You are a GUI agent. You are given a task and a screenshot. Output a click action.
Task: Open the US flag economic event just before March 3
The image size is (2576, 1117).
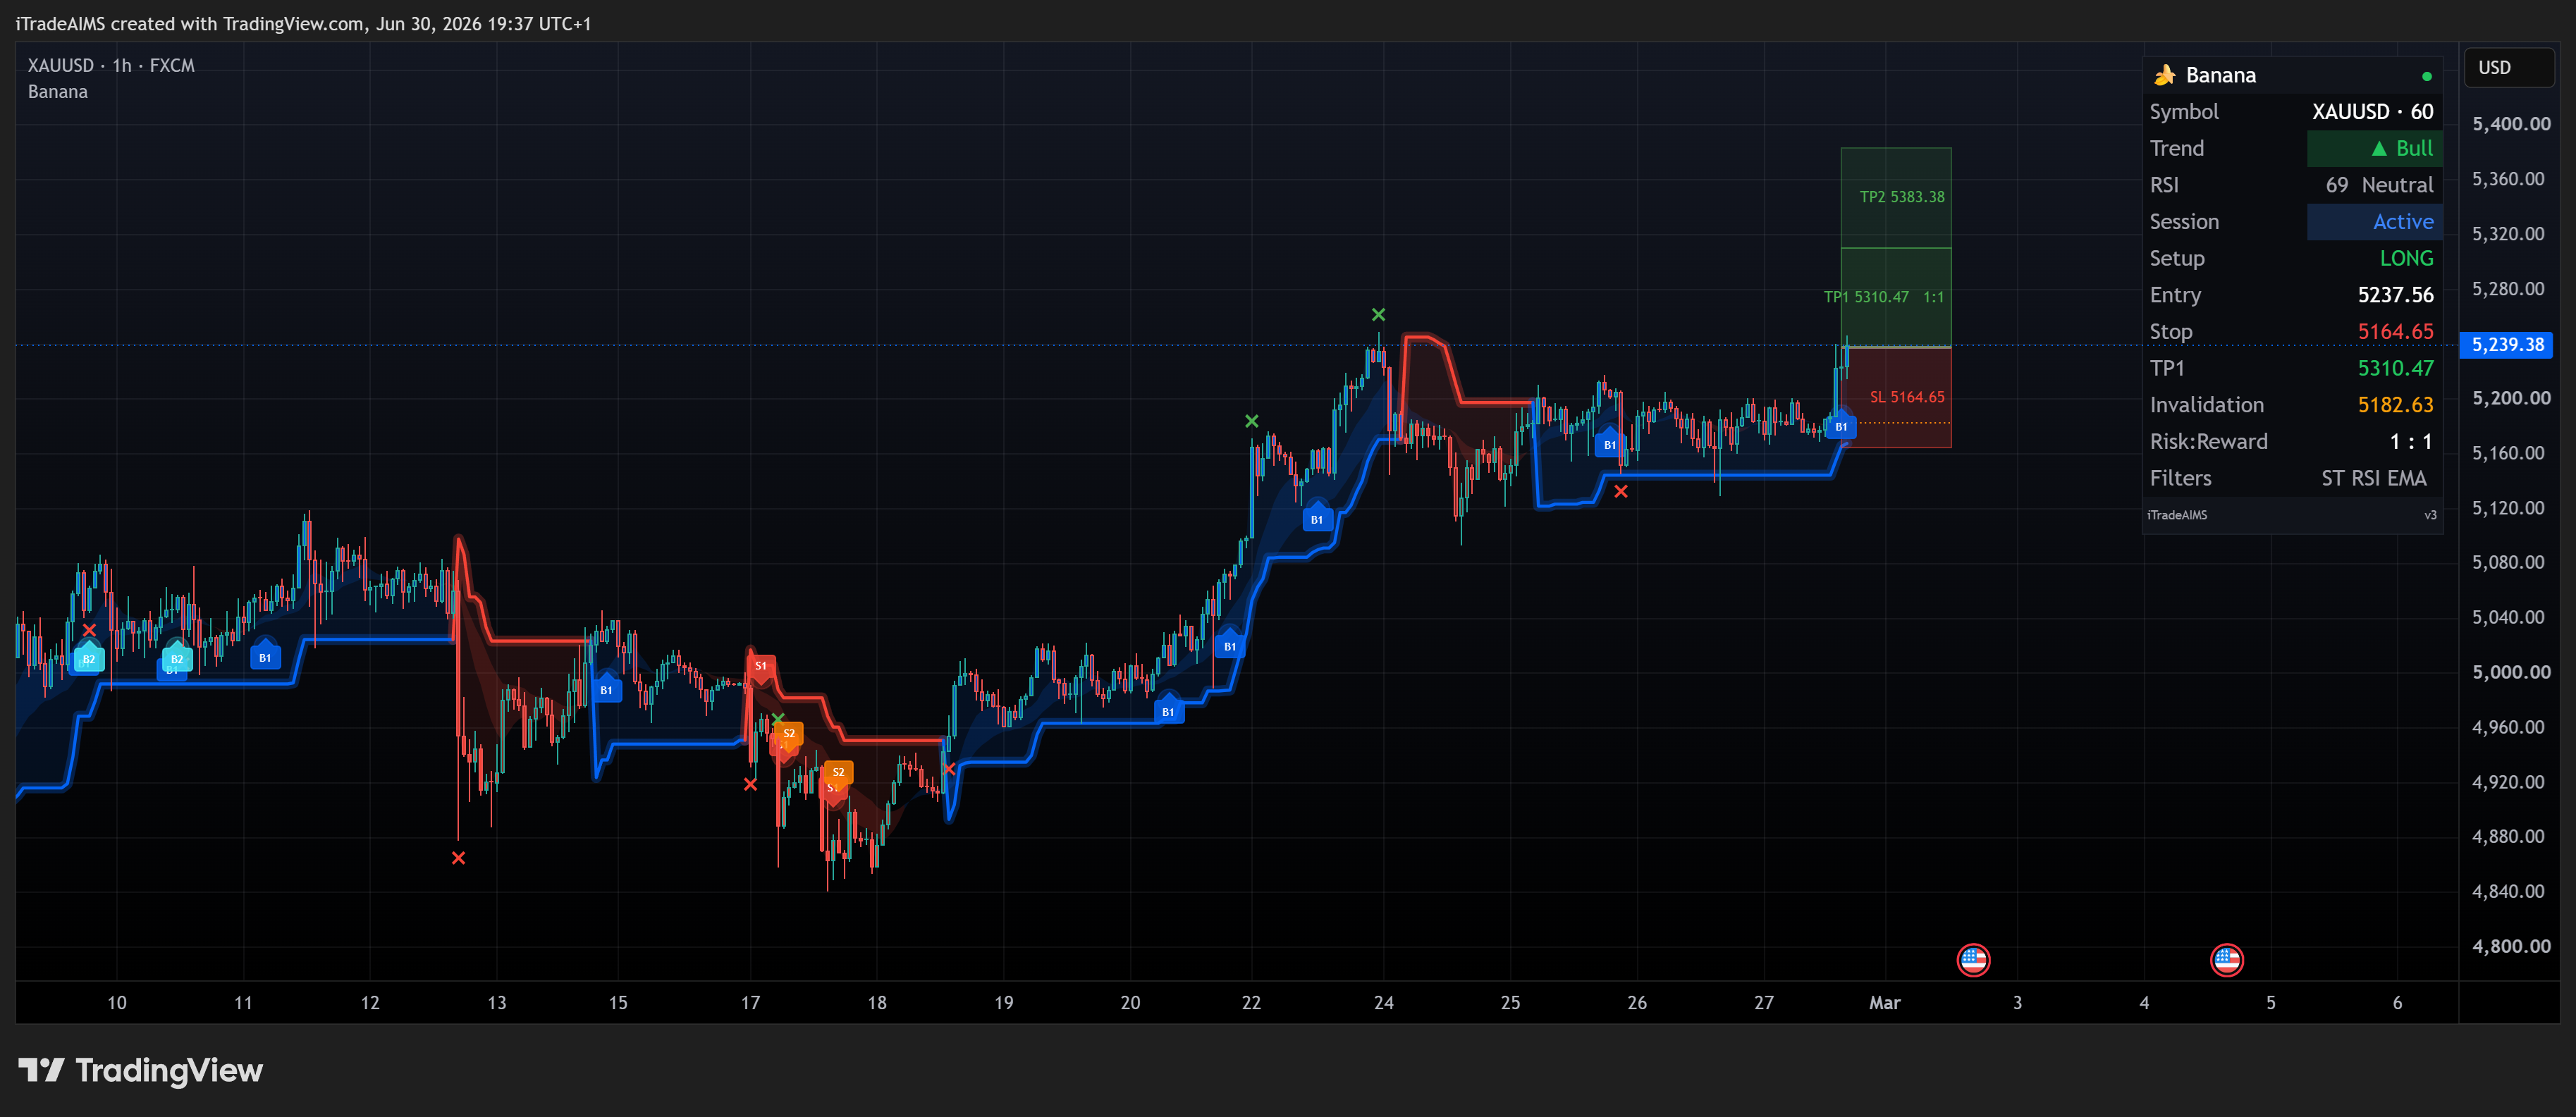coord(1973,960)
